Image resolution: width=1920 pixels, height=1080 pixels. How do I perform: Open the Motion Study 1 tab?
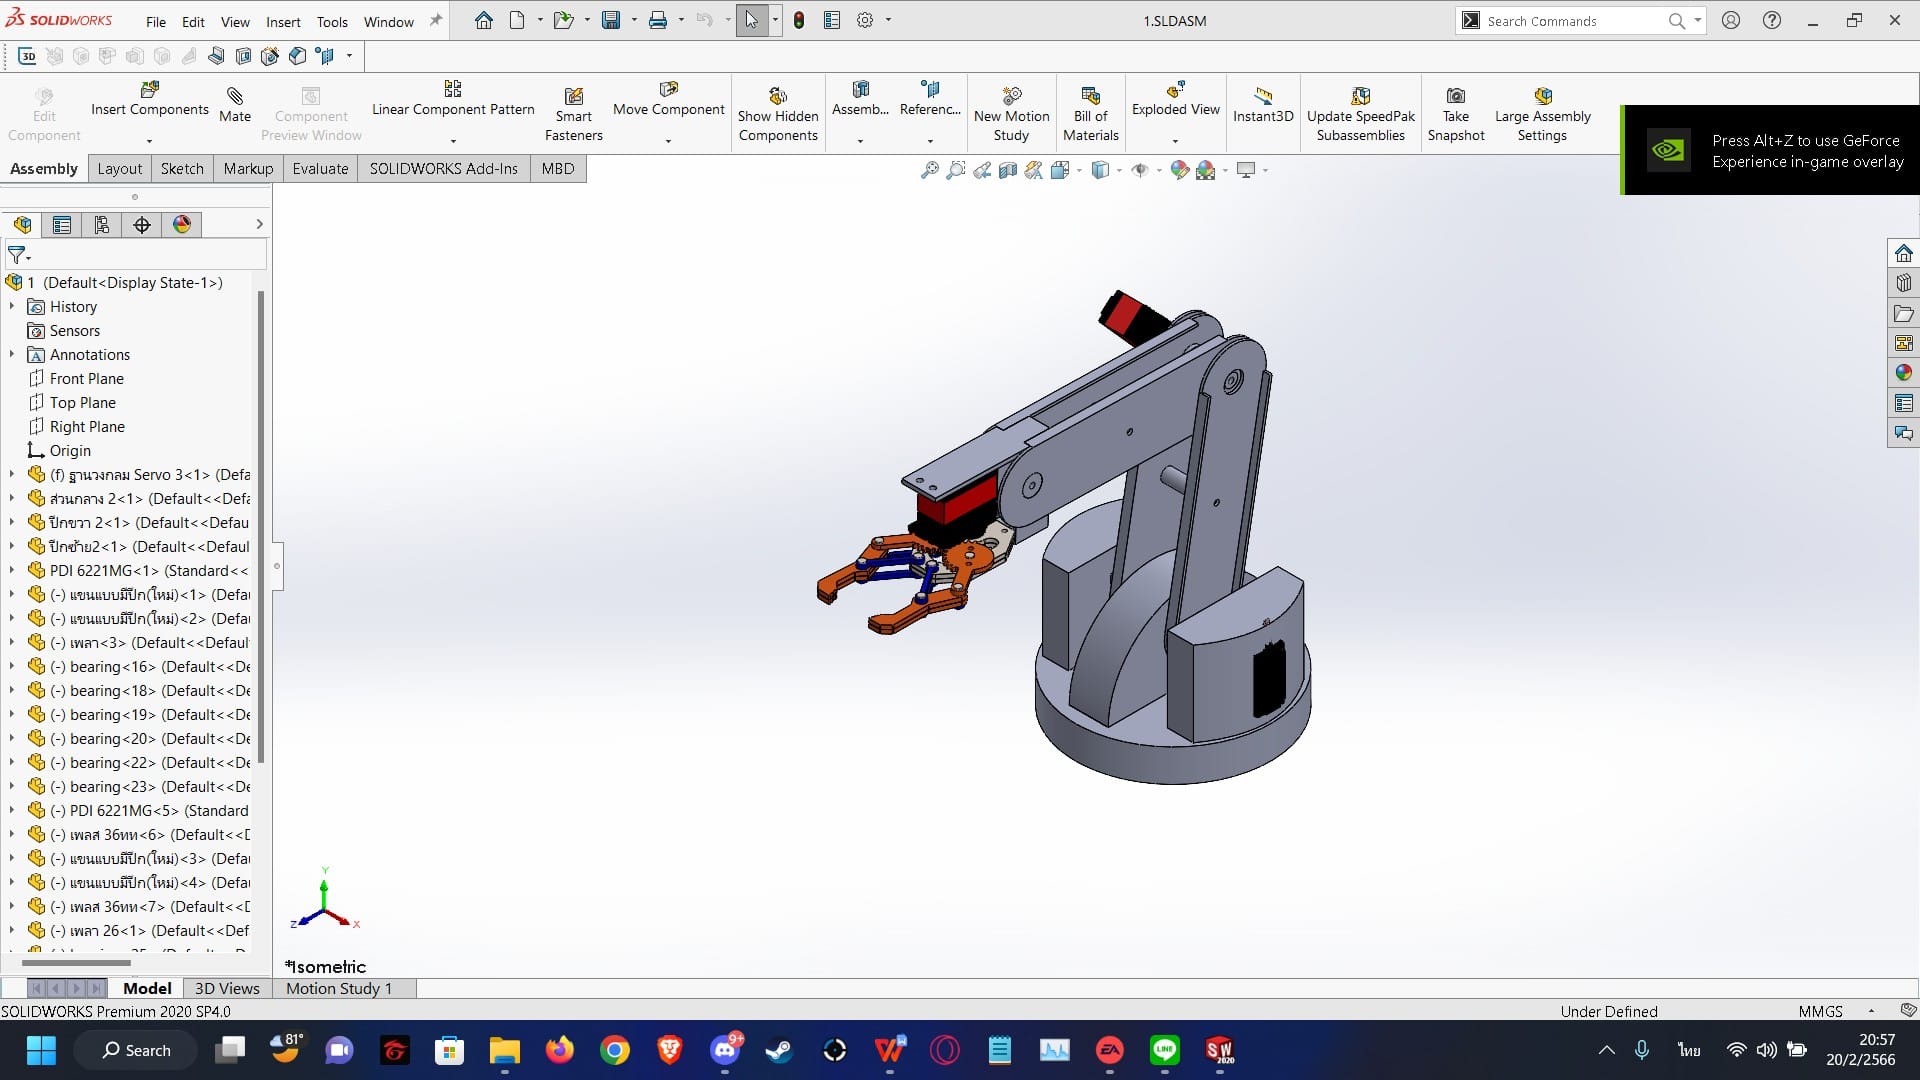pyautogui.click(x=339, y=988)
